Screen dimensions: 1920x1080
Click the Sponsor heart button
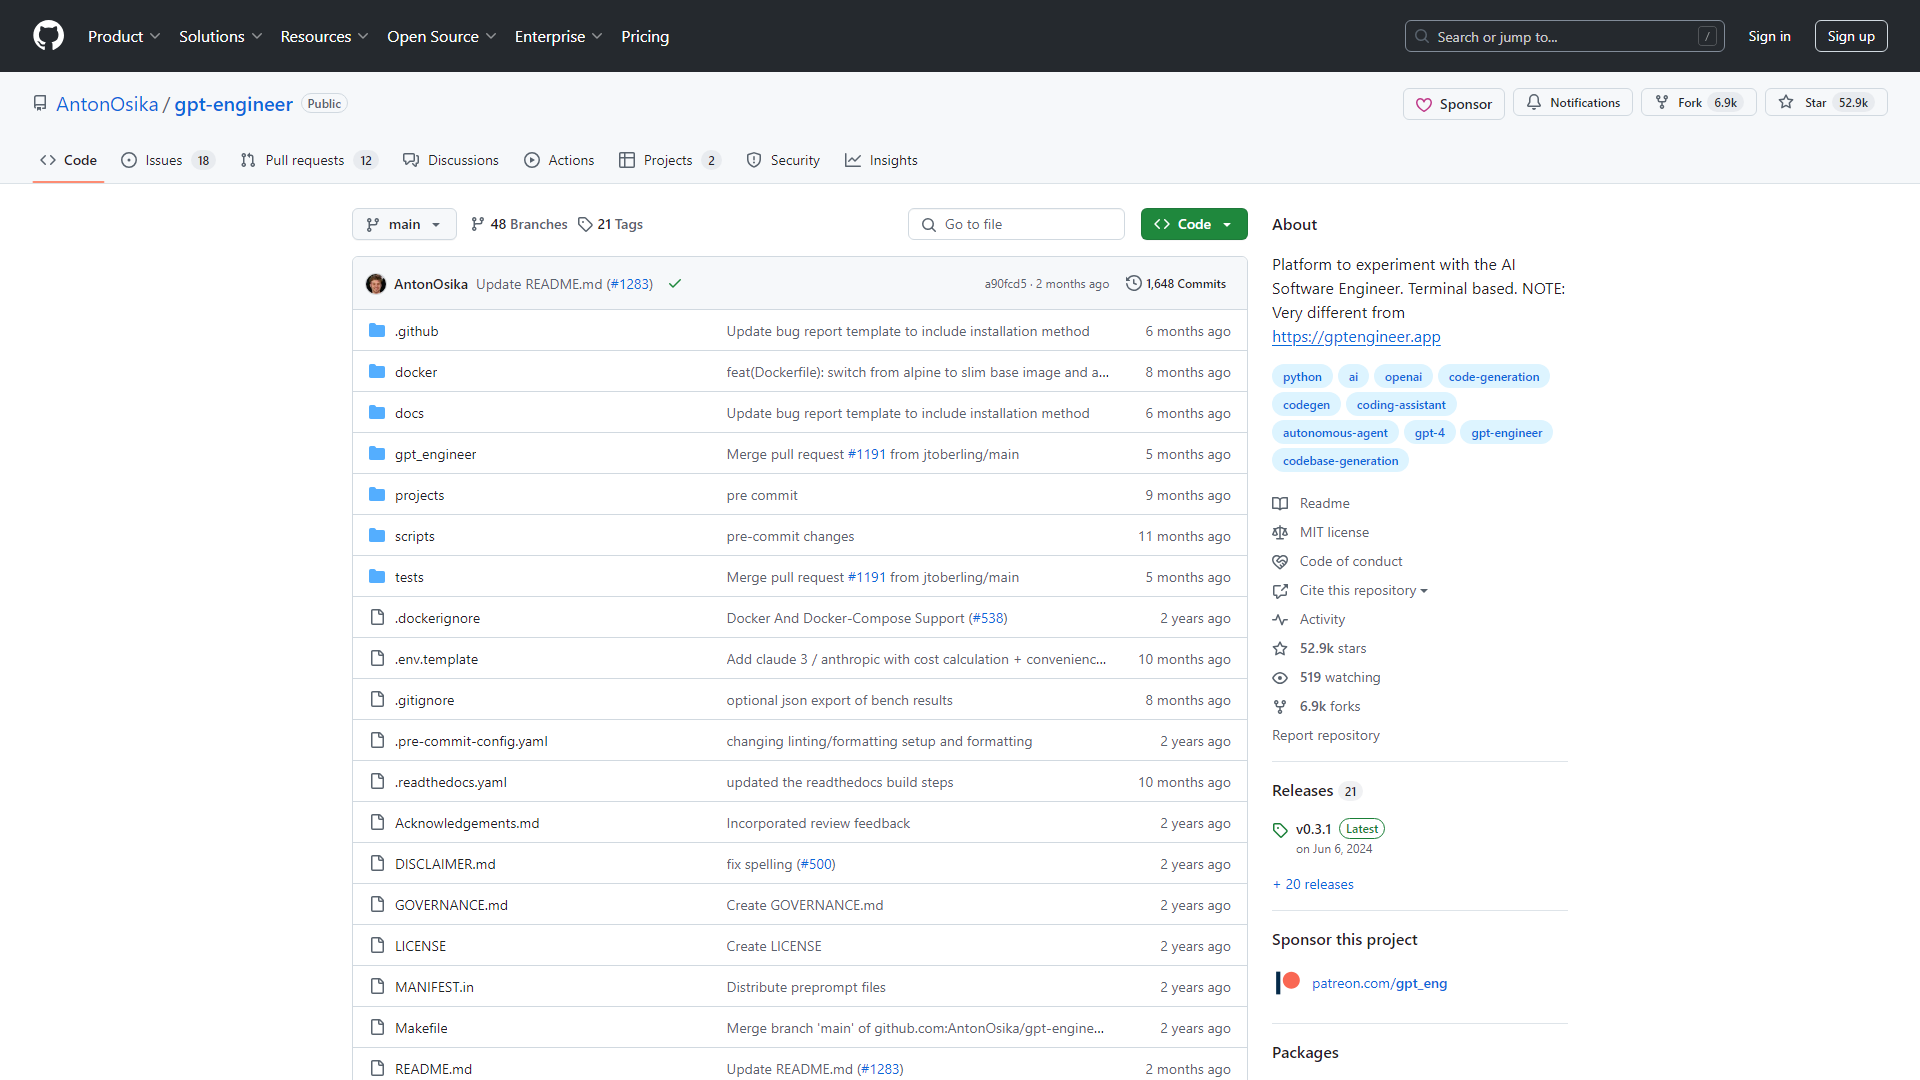(1453, 104)
